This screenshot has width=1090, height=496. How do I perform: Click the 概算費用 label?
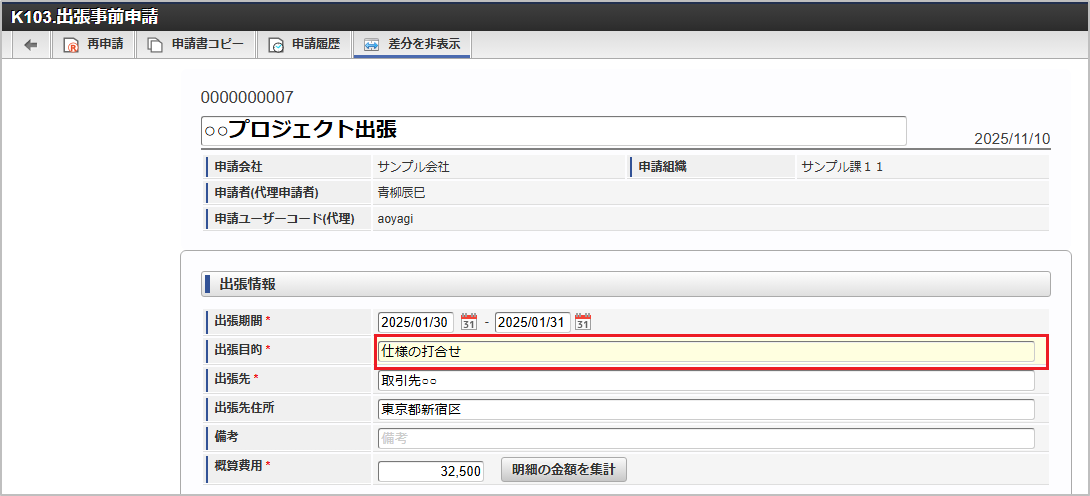238,464
